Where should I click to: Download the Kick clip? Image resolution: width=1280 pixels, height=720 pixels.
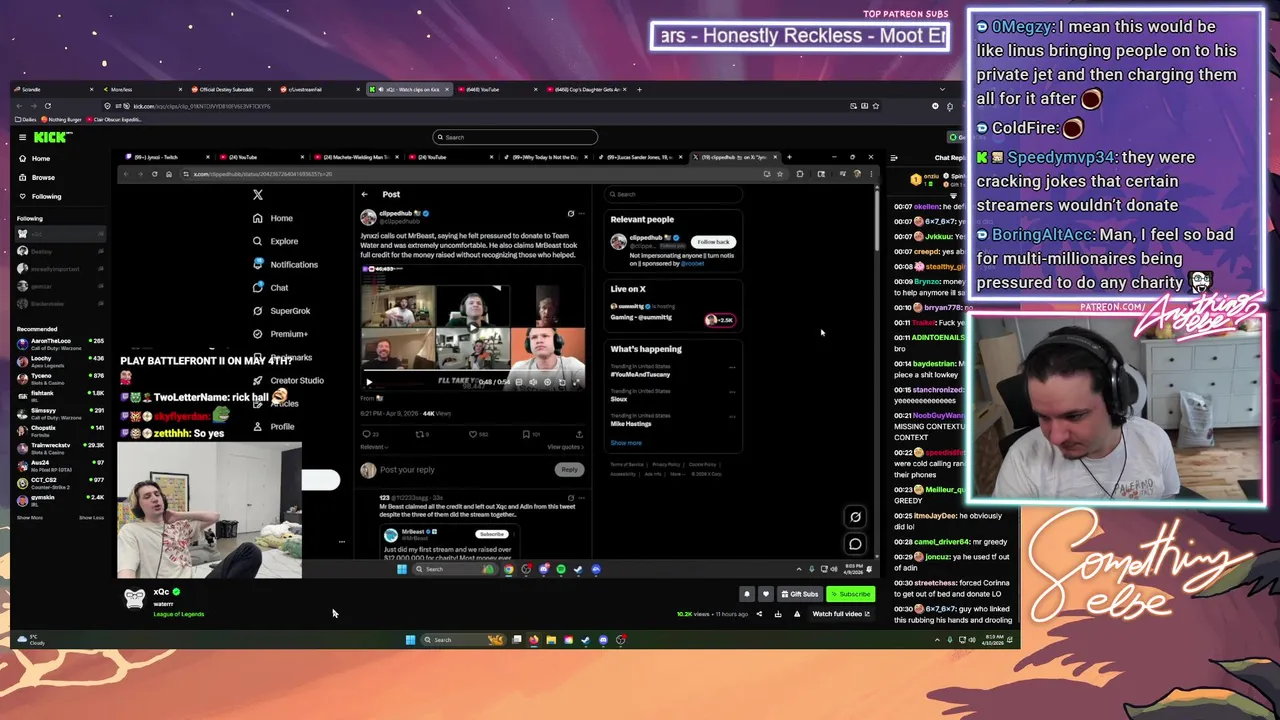pos(778,614)
